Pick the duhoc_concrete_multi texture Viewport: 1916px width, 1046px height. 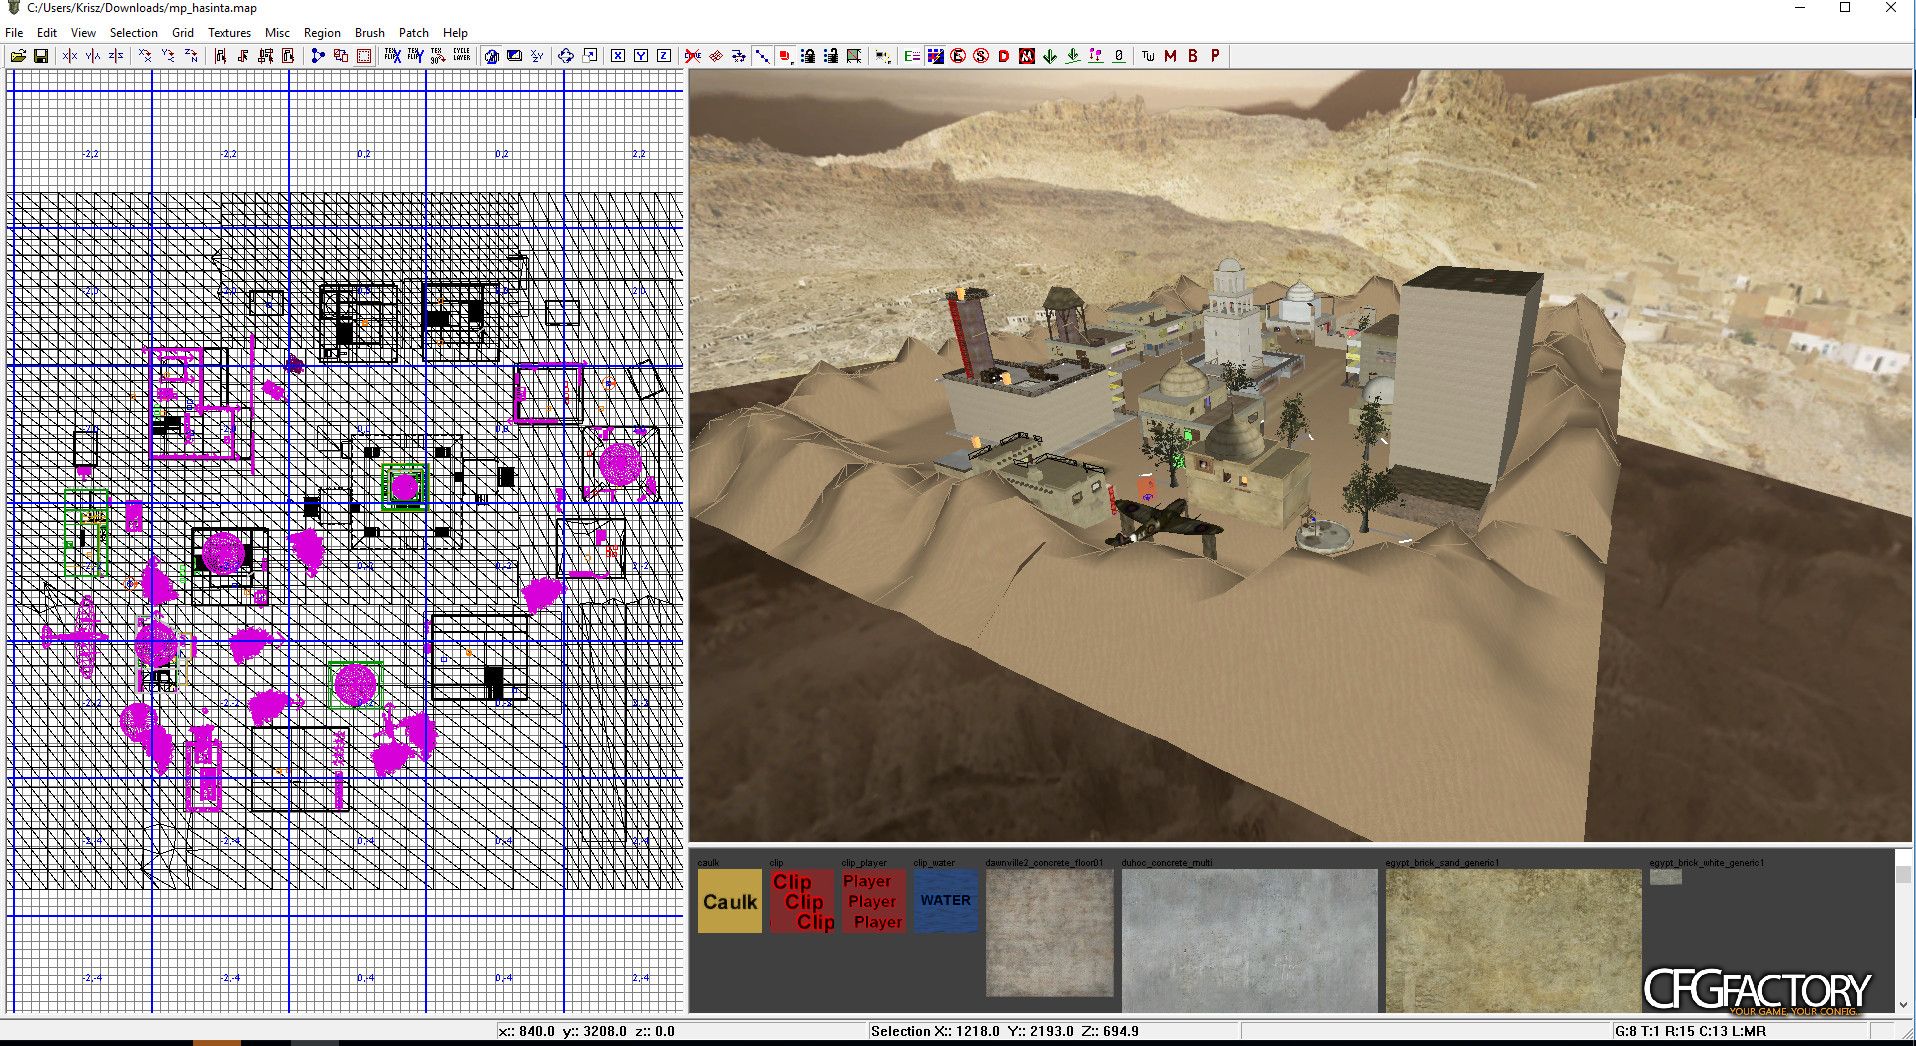tap(1250, 941)
